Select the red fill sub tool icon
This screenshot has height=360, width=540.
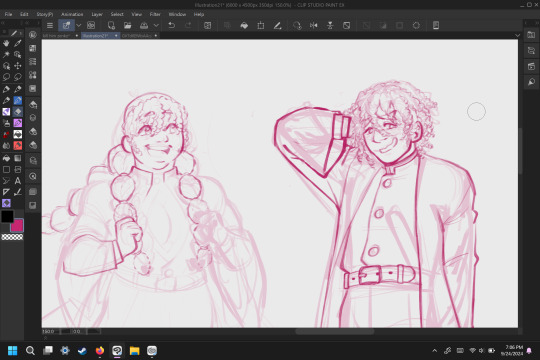pyautogui.click(x=18, y=145)
